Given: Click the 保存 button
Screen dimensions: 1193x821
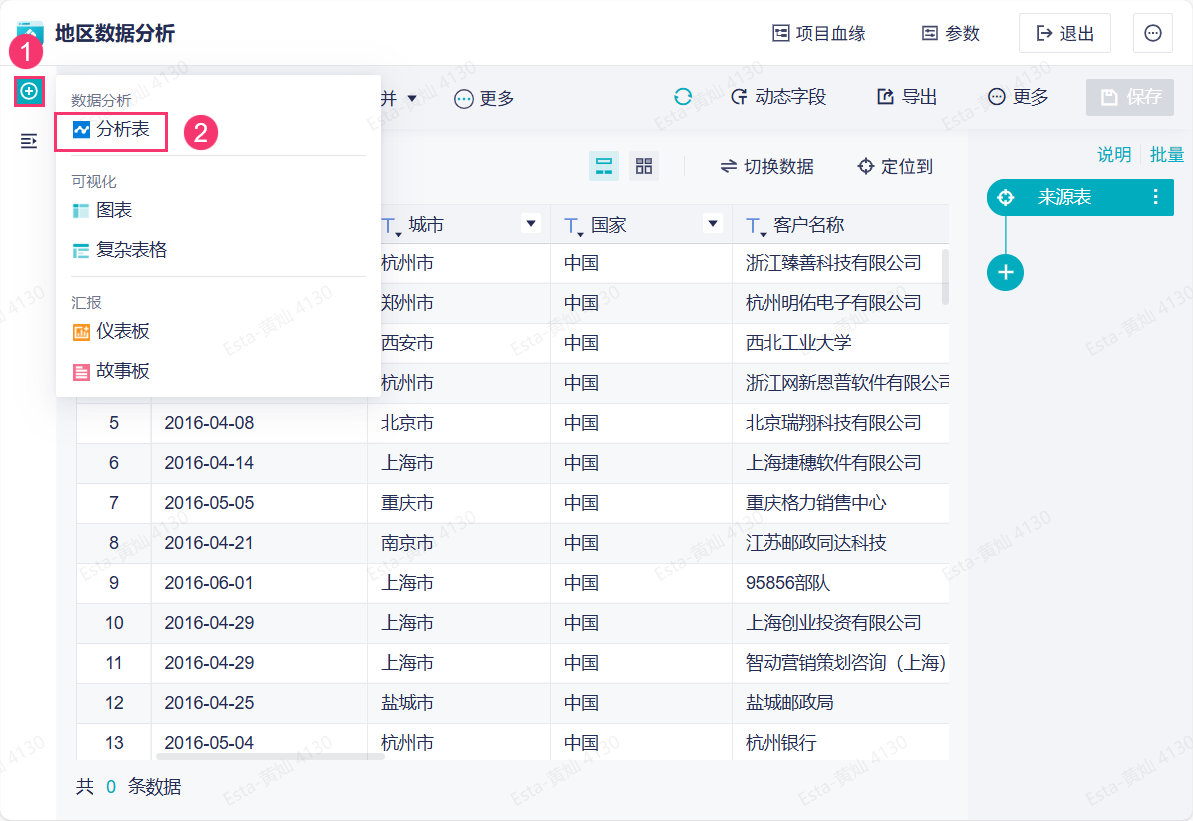Looking at the screenshot, I should point(1130,97).
